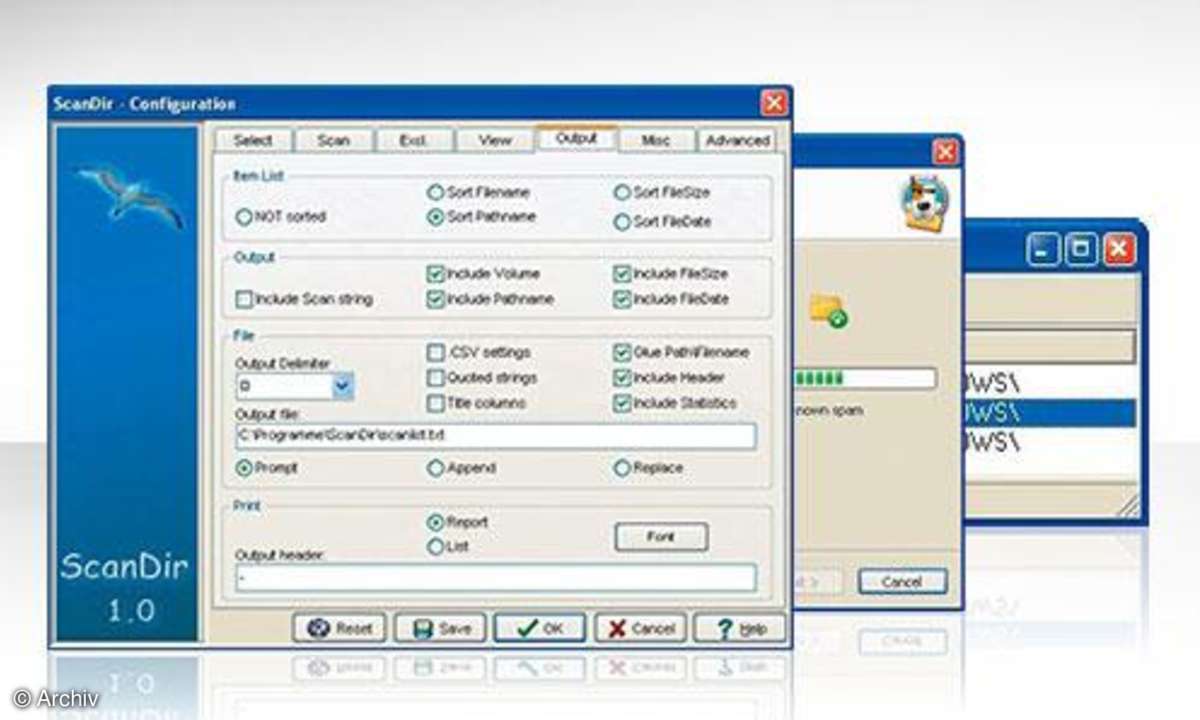Select the Sort Filename radio button
This screenshot has height=720, width=1200.
click(435, 192)
